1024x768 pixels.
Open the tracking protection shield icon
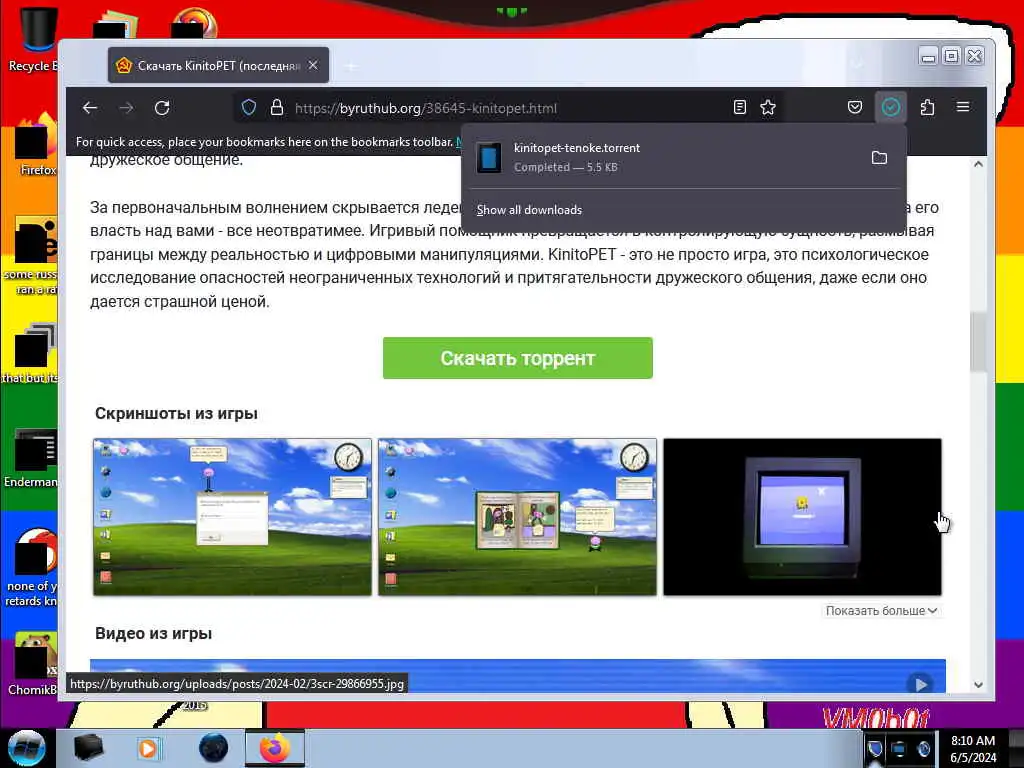click(x=249, y=108)
